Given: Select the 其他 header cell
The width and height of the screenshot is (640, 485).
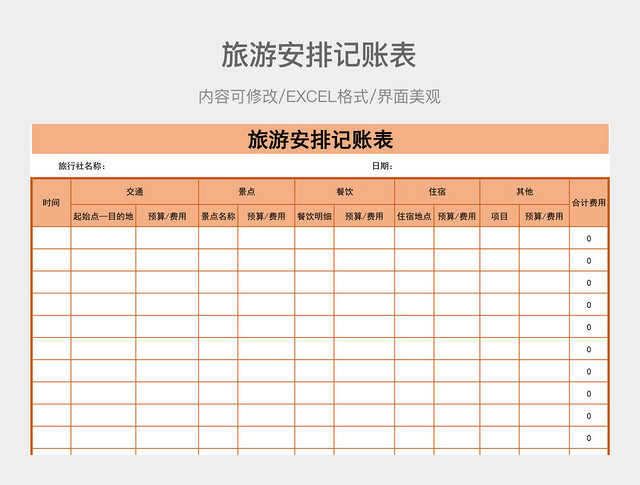Looking at the screenshot, I should [x=524, y=191].
